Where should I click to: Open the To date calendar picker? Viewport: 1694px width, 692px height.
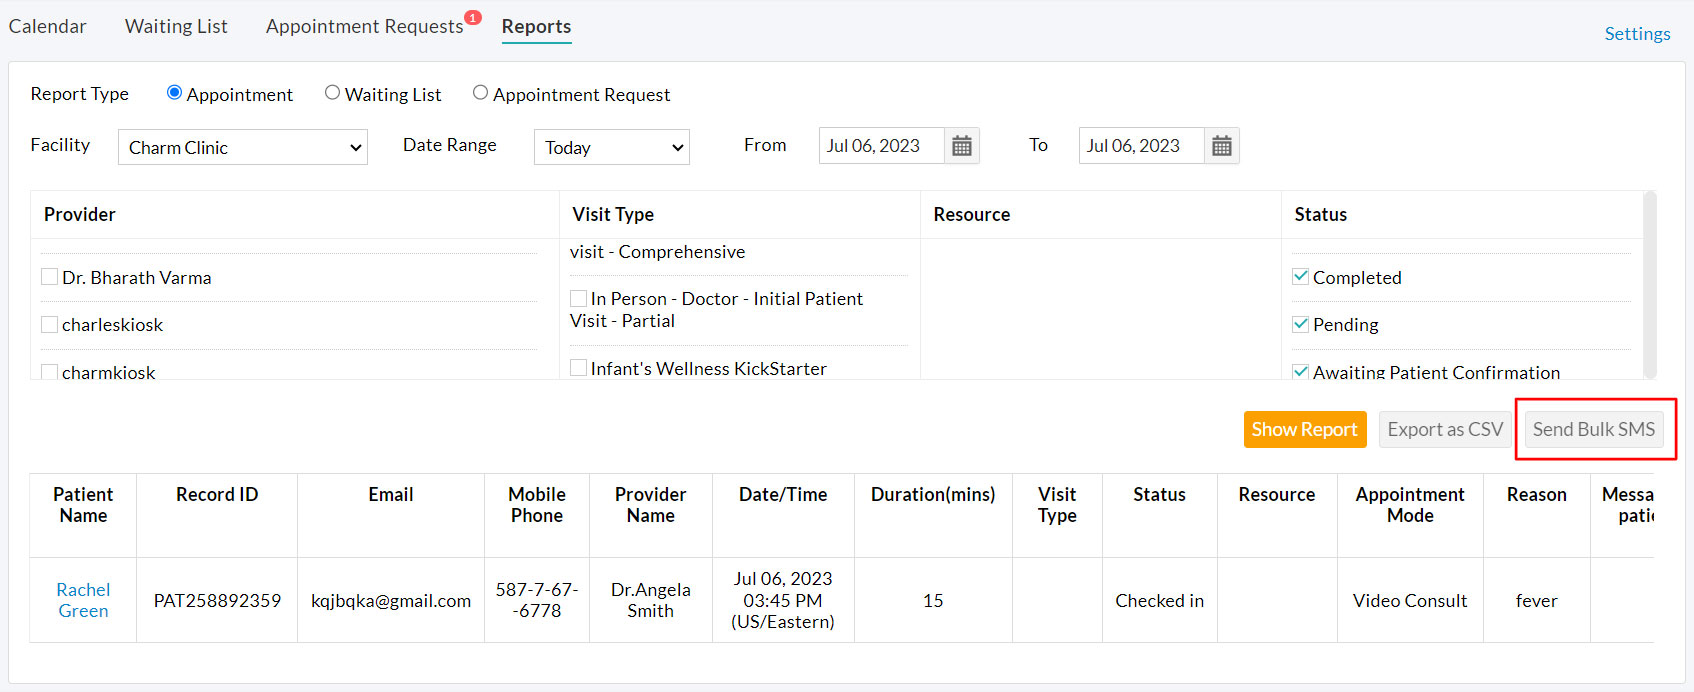tap(1222, 146)
